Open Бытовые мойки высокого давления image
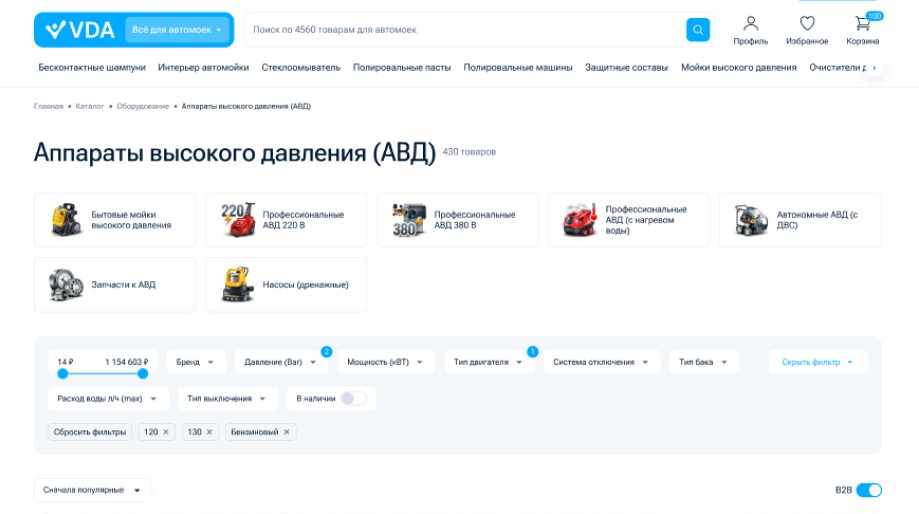This screenshot has width=919, height=514. click(x=66, y=220)
